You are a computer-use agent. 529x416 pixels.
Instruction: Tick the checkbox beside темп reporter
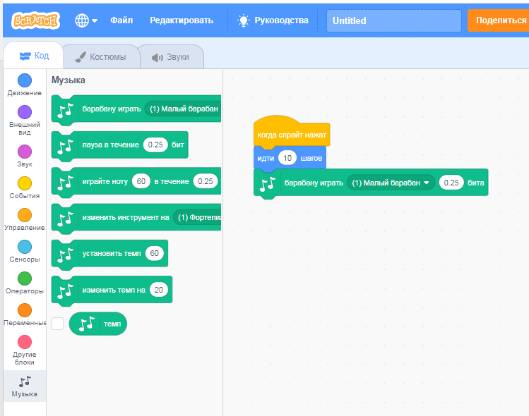click(57, 324)
